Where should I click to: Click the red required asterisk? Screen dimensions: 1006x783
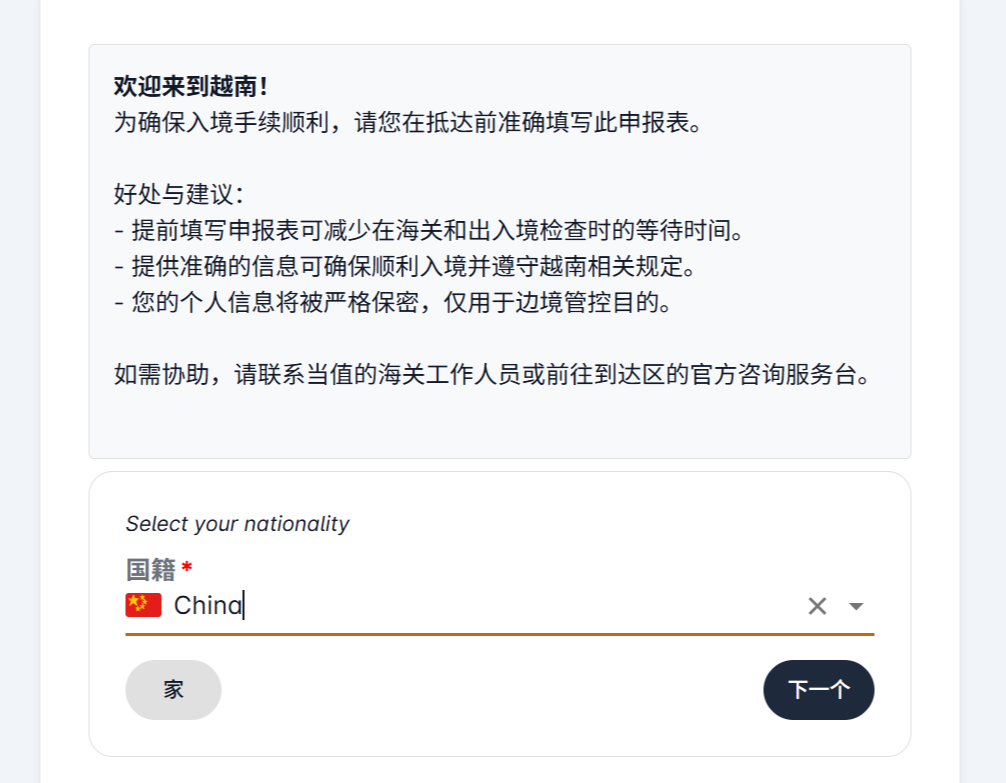(x=187, y=568)
